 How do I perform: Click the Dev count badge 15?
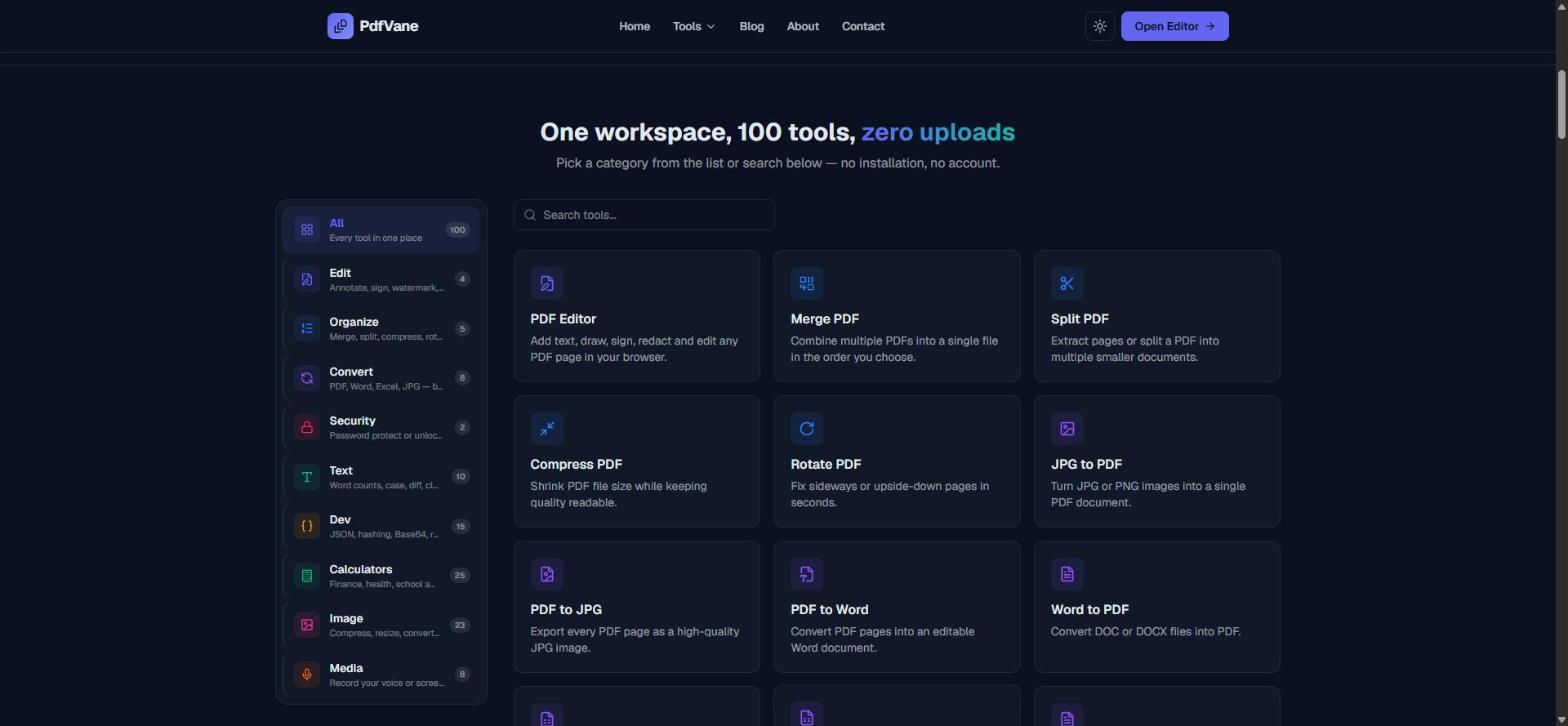(460, 526)
